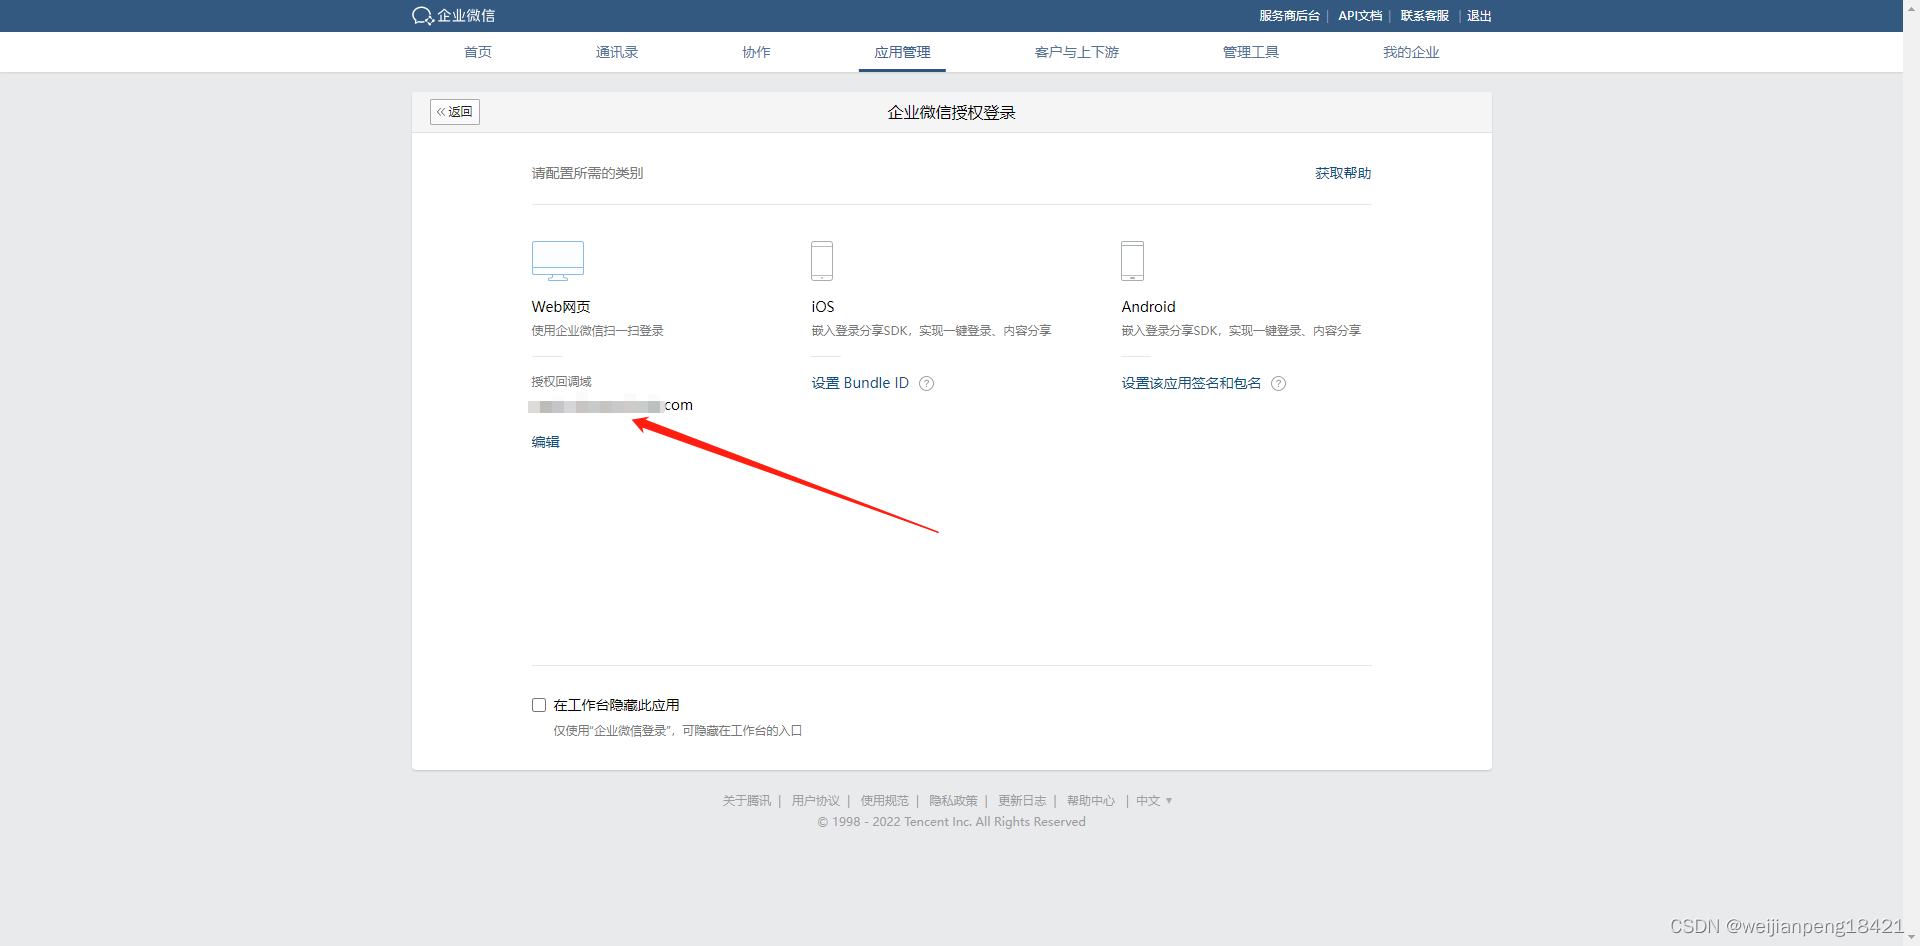Click 设置该应用签名和包名 link
The image size is (1920, 946).
tap(1191, 384)
